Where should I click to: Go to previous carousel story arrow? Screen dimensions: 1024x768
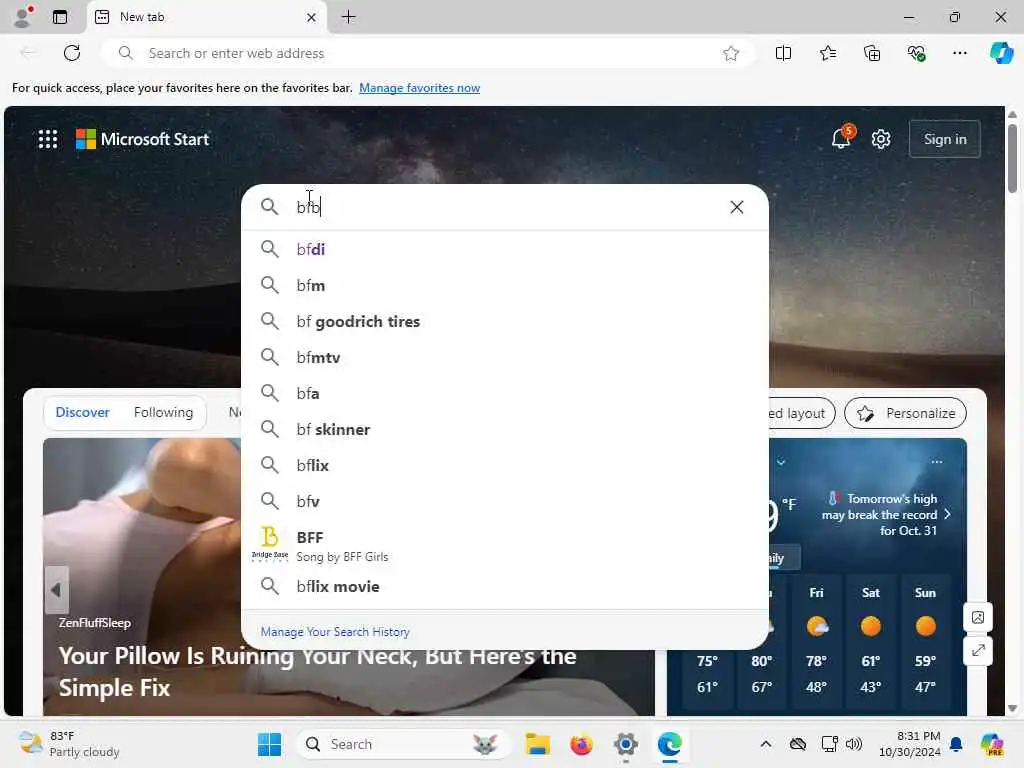coord(56,590)
